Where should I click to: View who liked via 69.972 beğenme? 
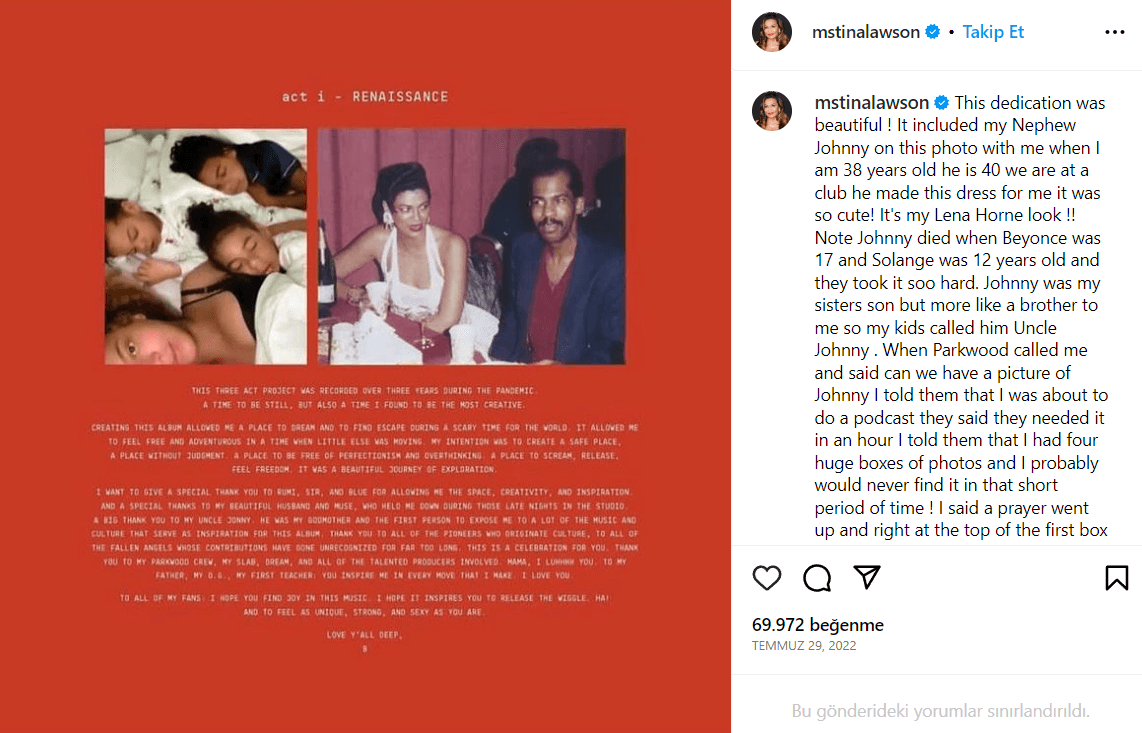(818, 624)
